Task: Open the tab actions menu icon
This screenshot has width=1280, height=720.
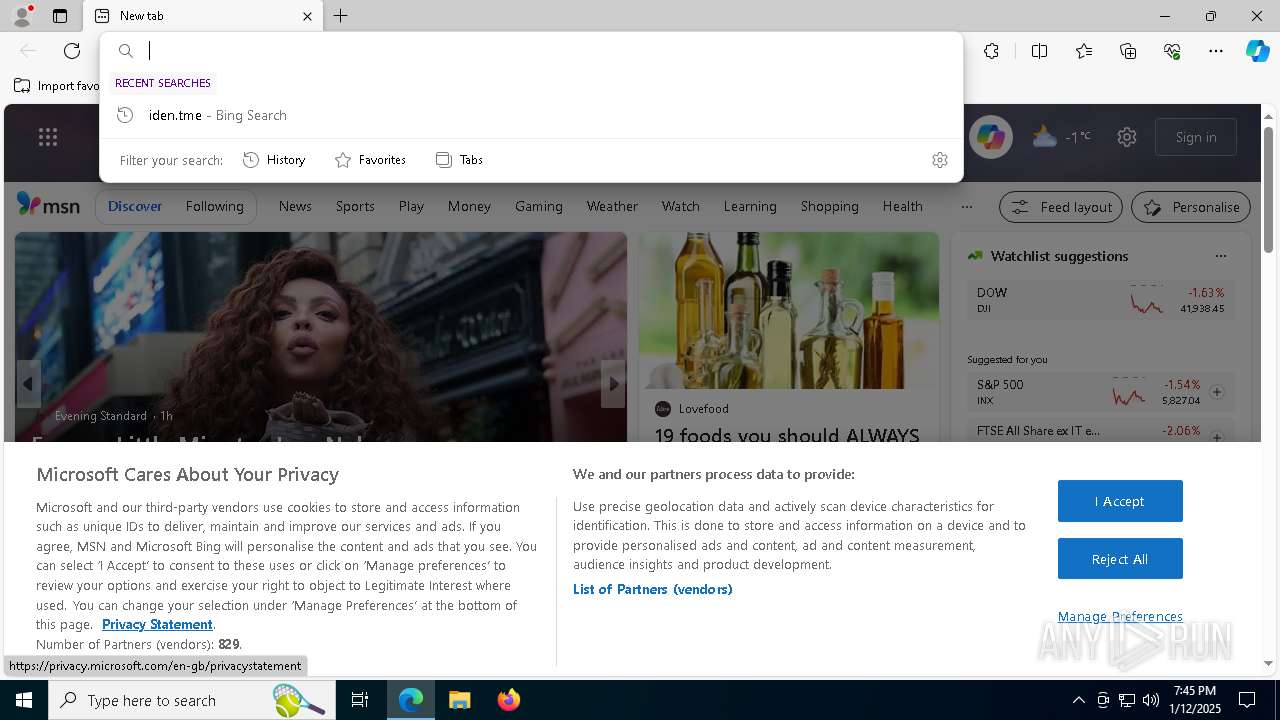Action: 60,16
